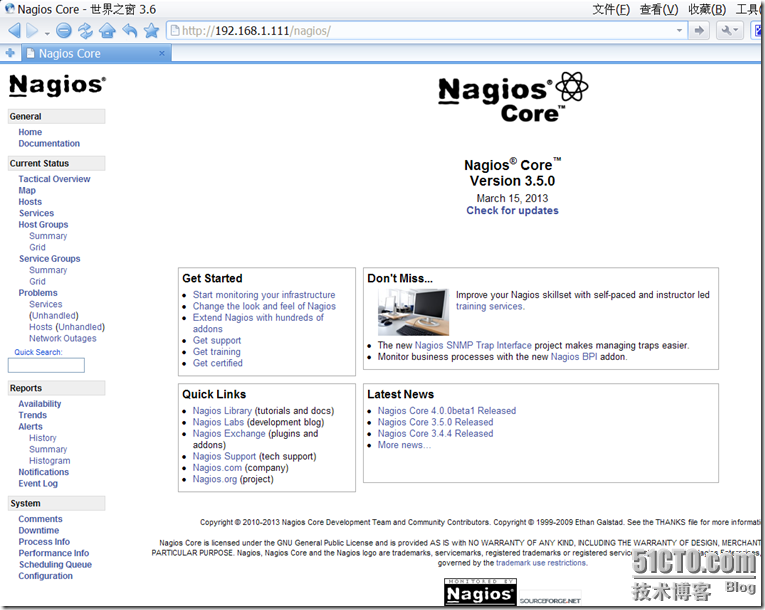Open the Documentation sidebar link
765x610 pixels.
(x=49, y=143)
